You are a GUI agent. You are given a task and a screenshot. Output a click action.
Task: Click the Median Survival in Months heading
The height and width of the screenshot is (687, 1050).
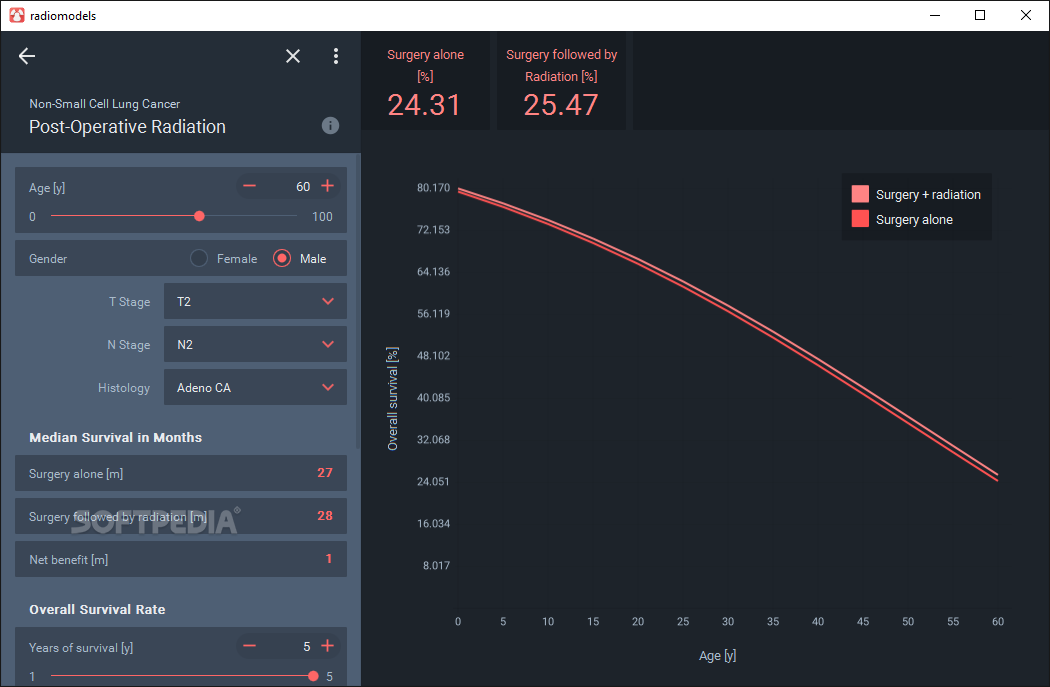[115, 437]
